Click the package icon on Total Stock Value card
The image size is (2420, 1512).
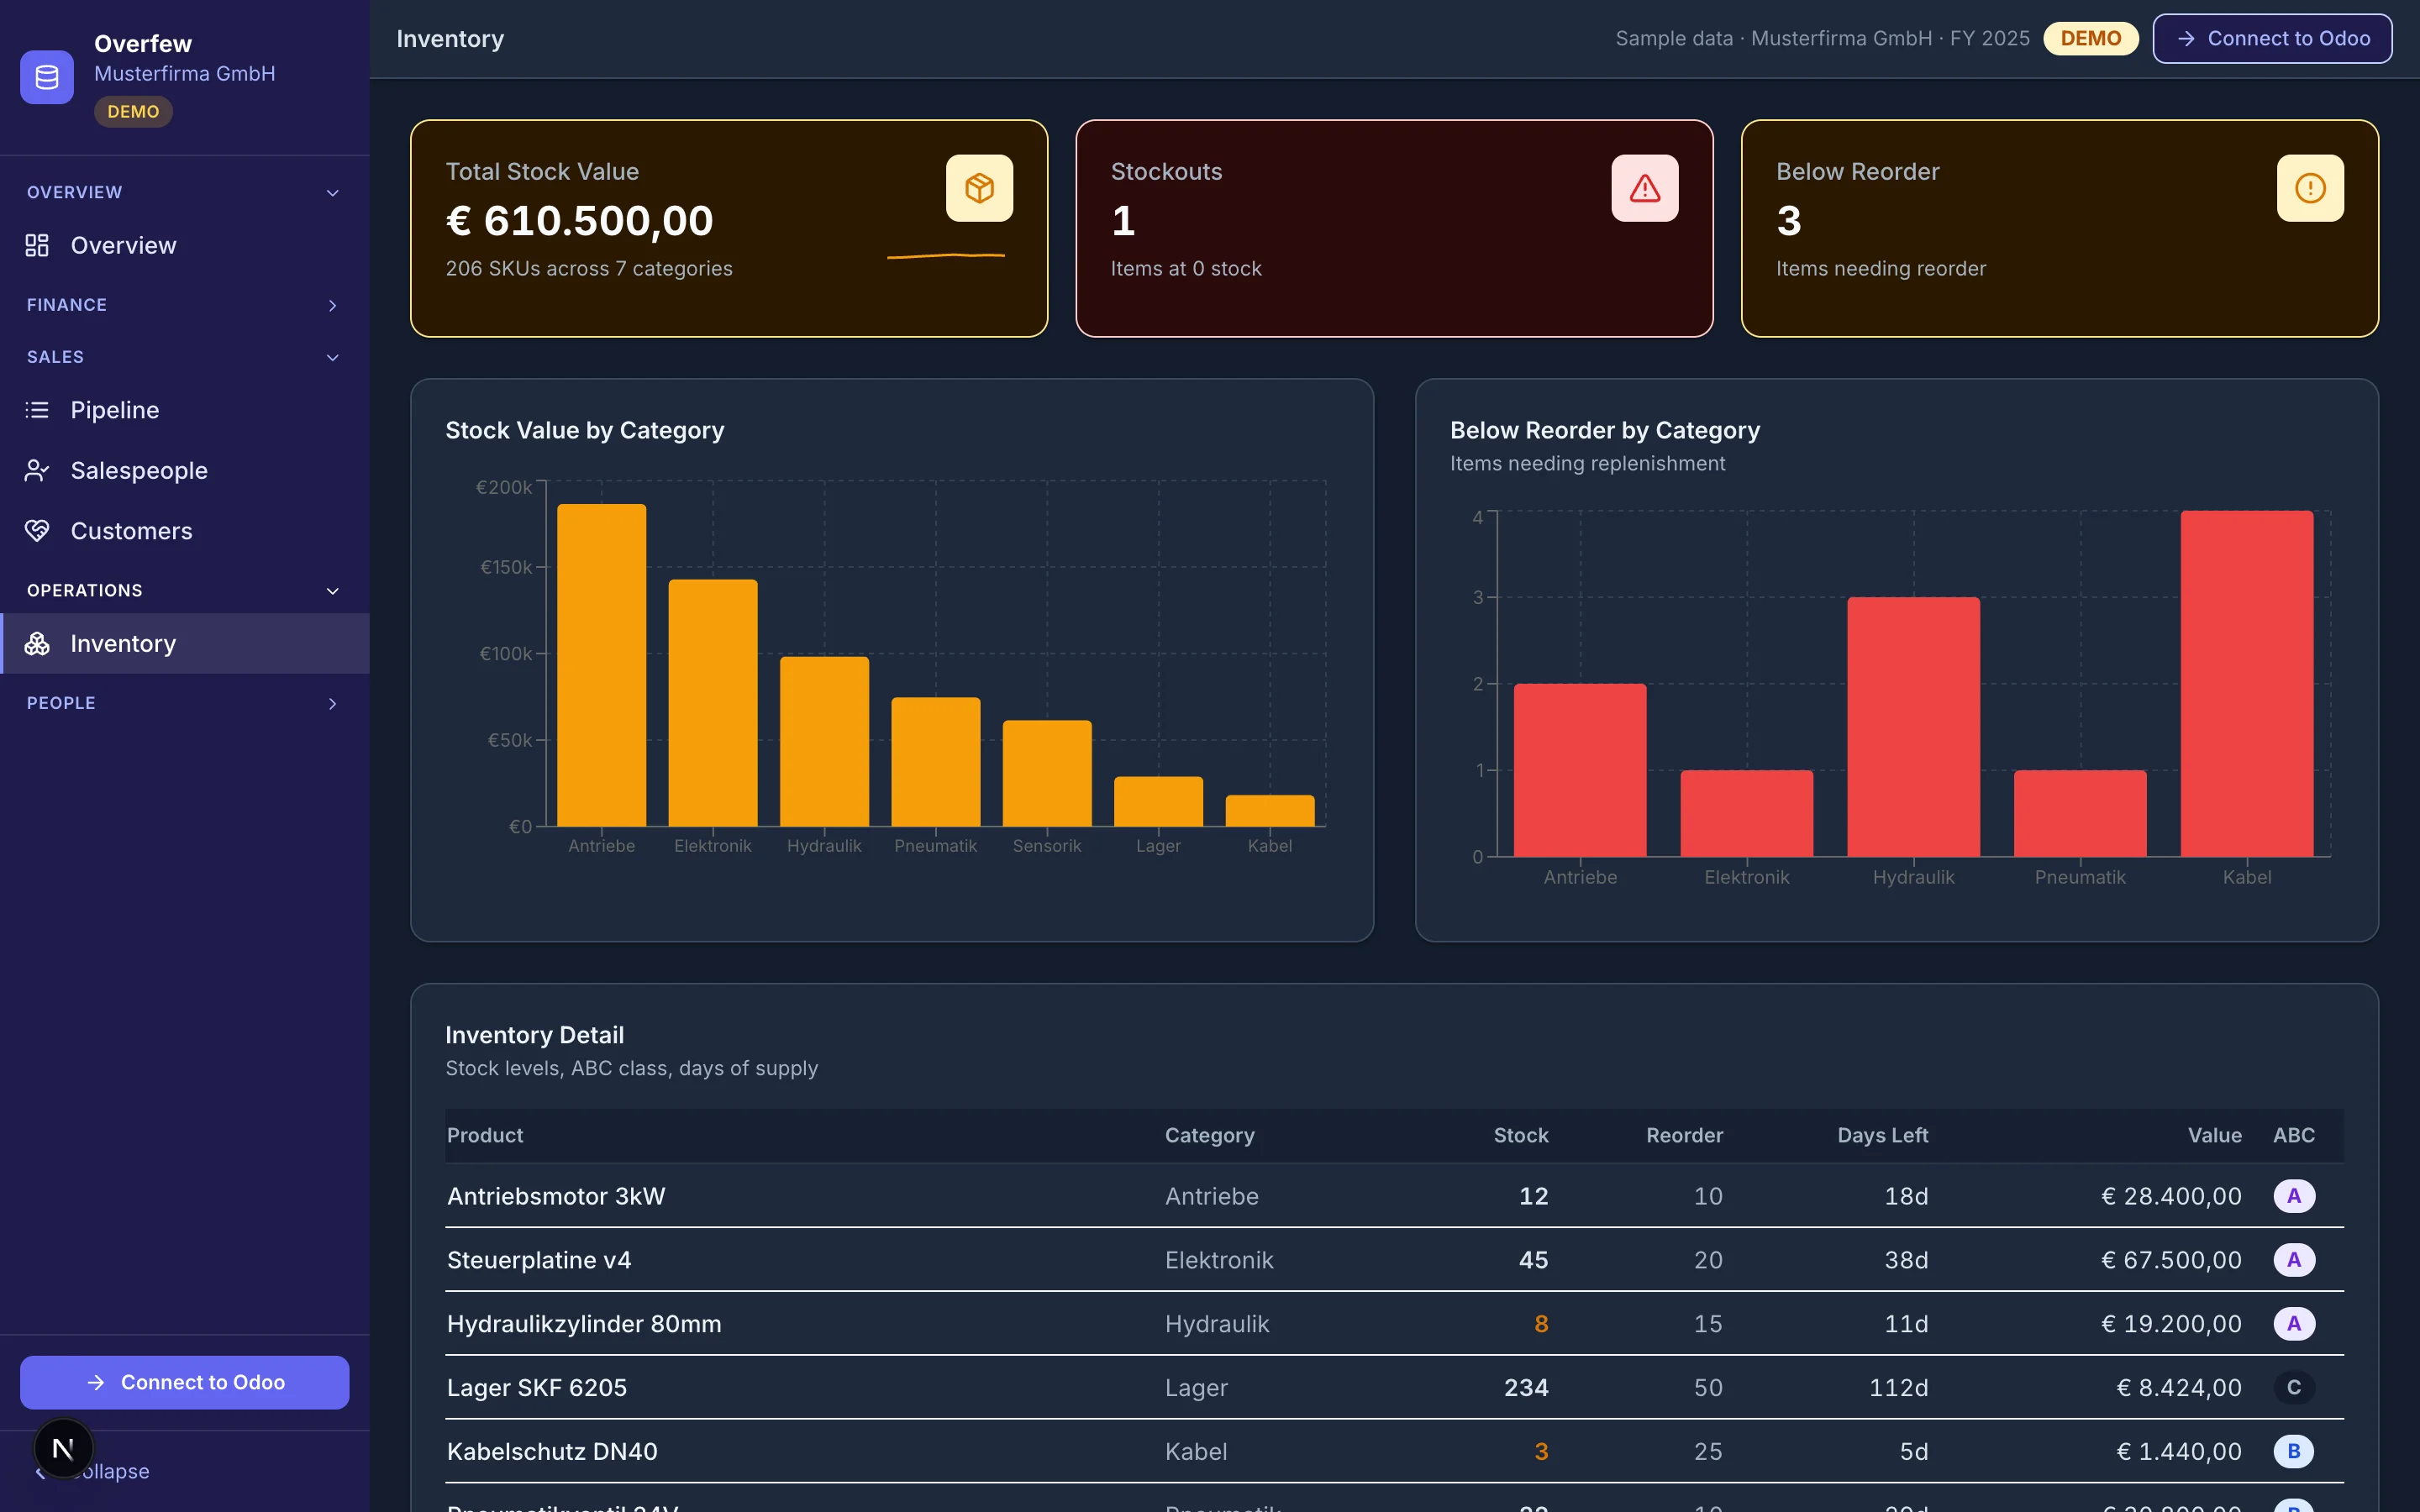[x=979, y=188]
